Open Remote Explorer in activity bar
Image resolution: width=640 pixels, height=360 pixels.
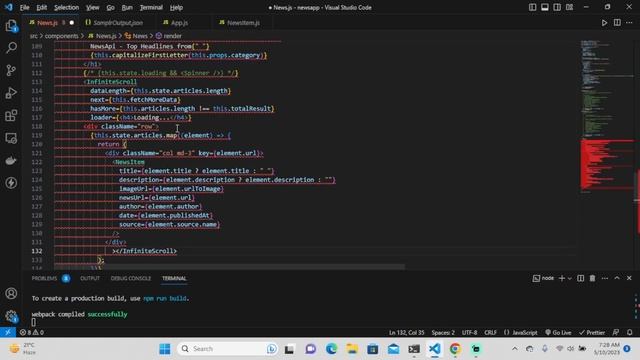tap(11, 138)
